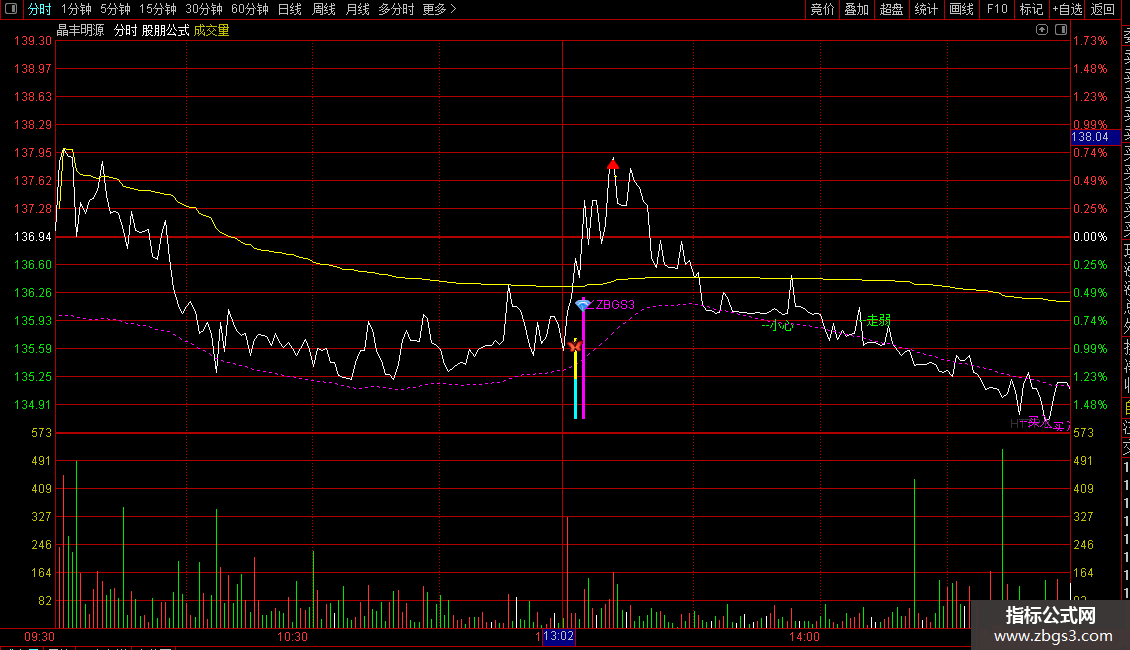Switch to the 日线 daily chart
Screen dimensions: 1130x650
(290, 9)
